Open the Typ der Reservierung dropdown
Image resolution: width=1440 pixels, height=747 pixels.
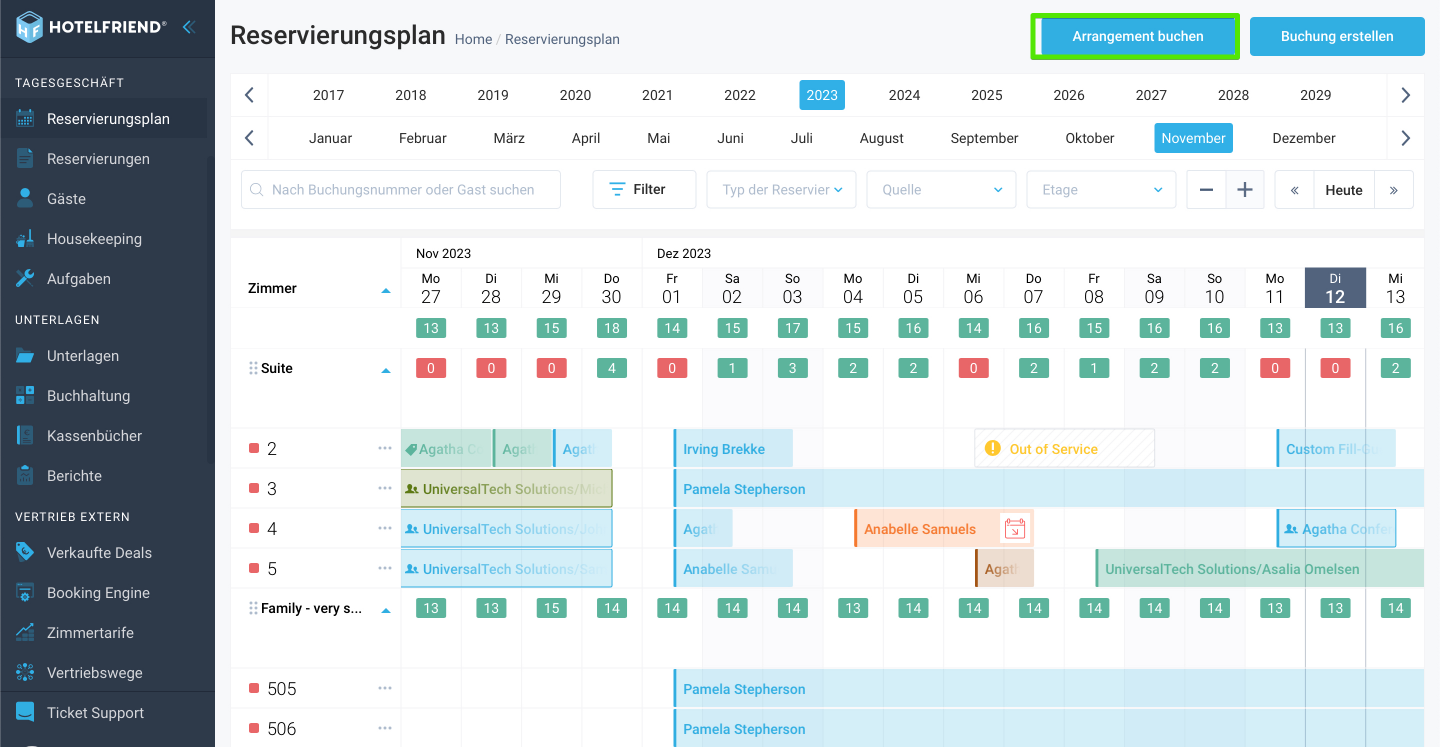[x=781, y=189]
